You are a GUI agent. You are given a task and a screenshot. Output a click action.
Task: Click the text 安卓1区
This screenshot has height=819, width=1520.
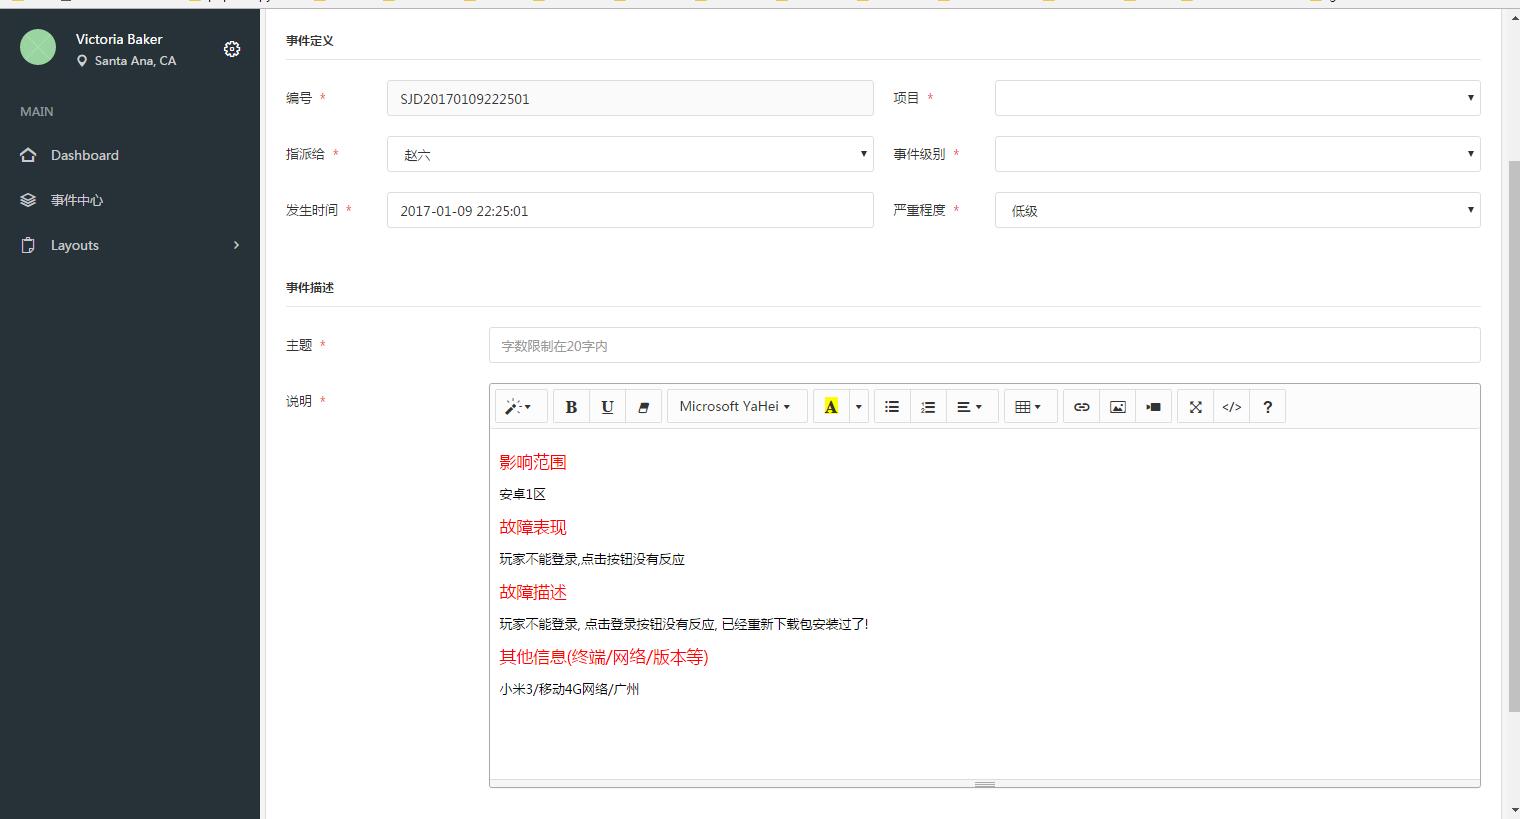(523, 494)
